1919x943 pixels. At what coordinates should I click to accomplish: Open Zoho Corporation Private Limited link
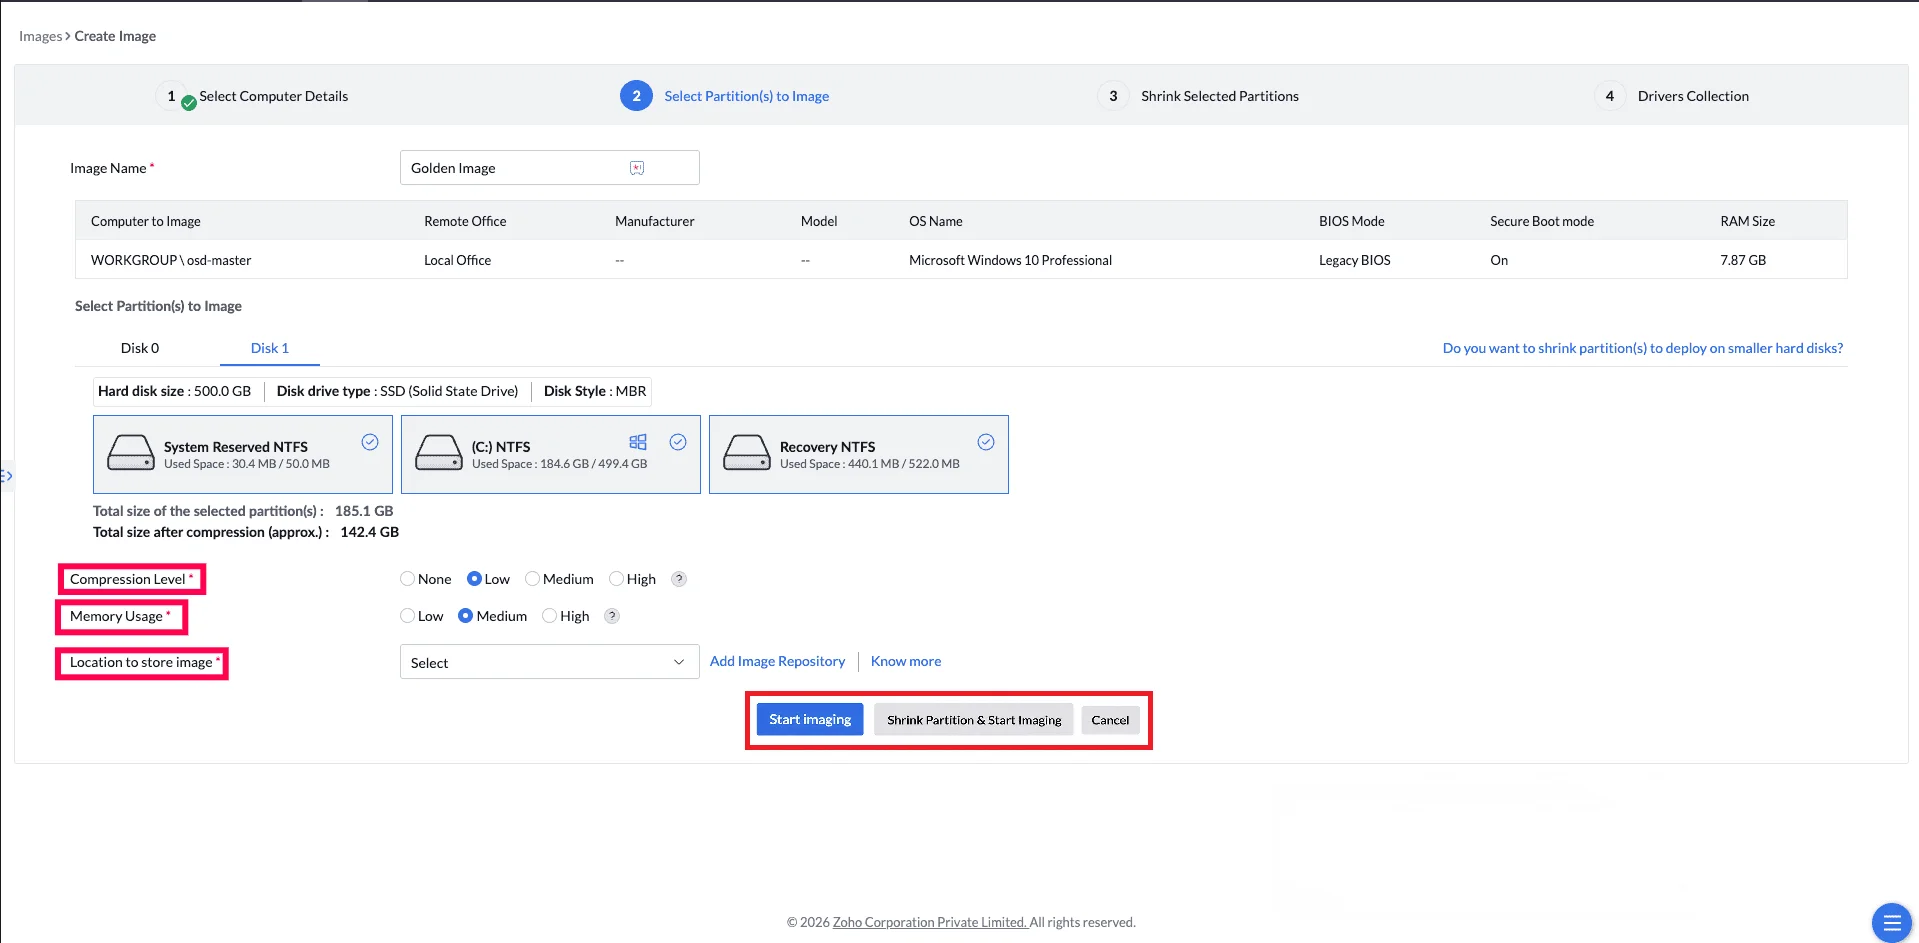930,922
